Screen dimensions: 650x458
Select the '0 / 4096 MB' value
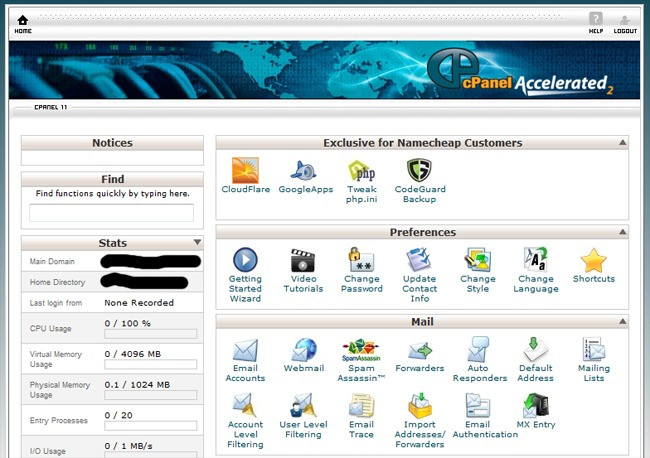(133, 354)
